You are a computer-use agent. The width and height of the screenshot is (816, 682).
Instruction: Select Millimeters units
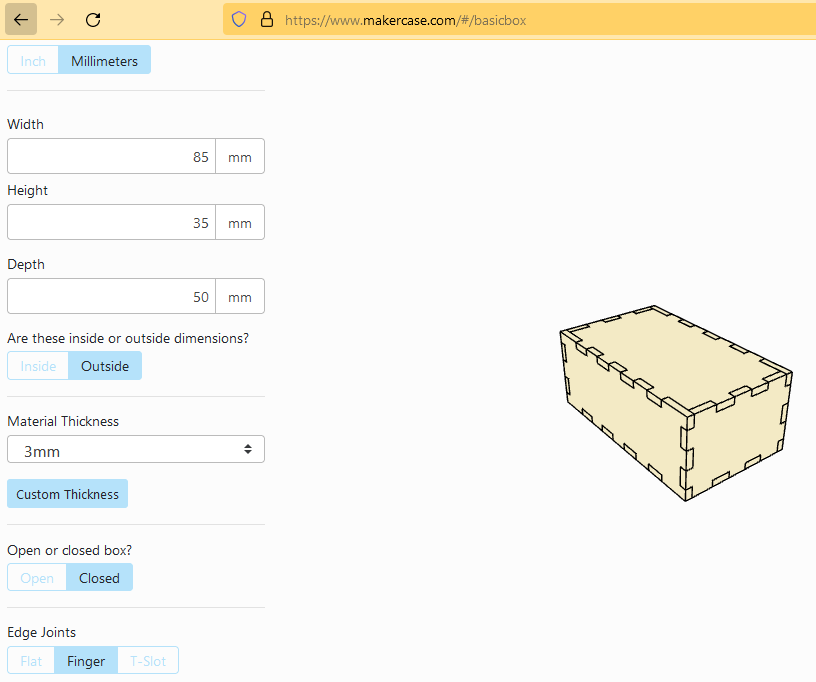(x=105, y=60)
